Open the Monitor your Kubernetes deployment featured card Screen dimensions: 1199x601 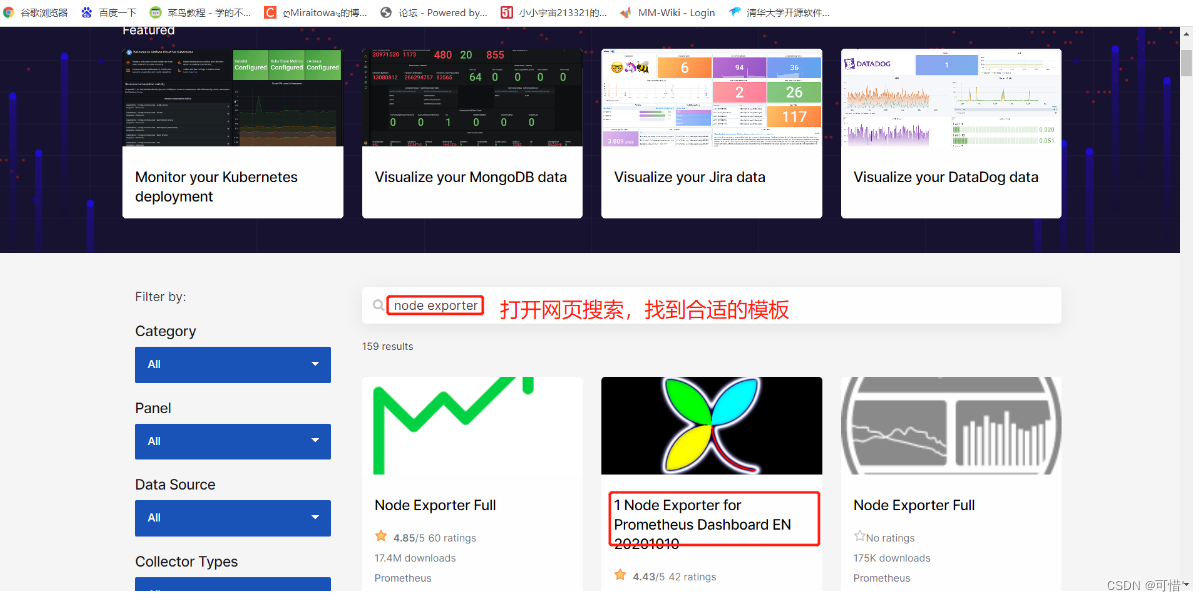pos(232,134)
